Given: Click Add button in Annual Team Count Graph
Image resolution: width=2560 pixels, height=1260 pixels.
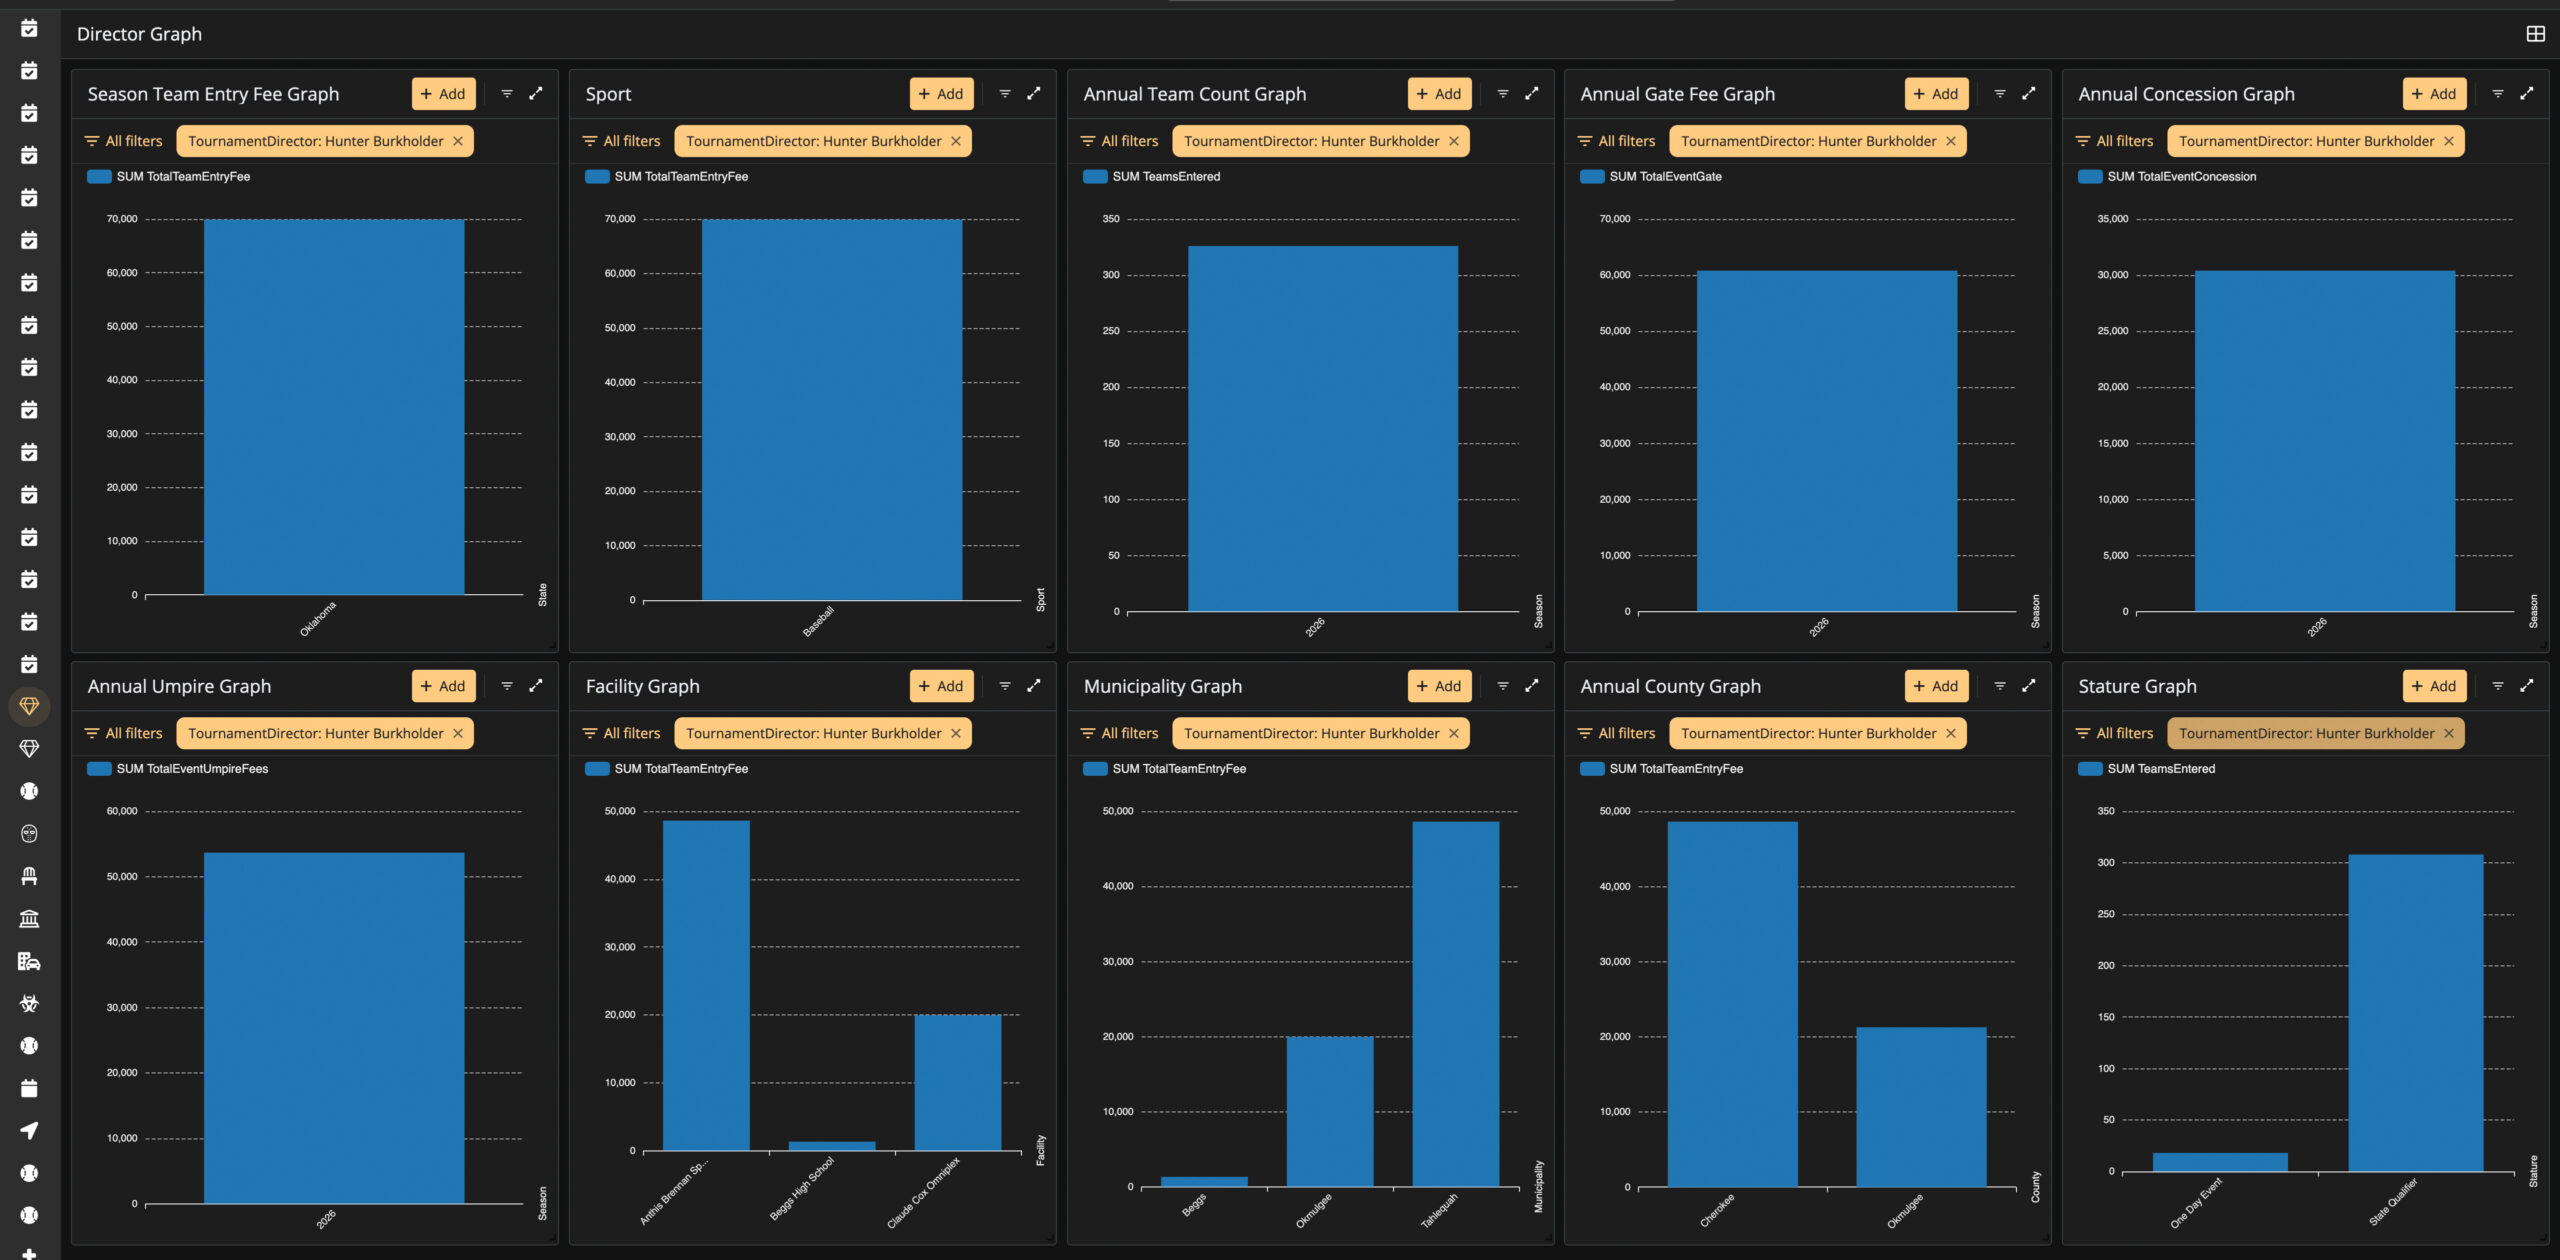Looking at the screenshot, I should [x=1439, y=94].
